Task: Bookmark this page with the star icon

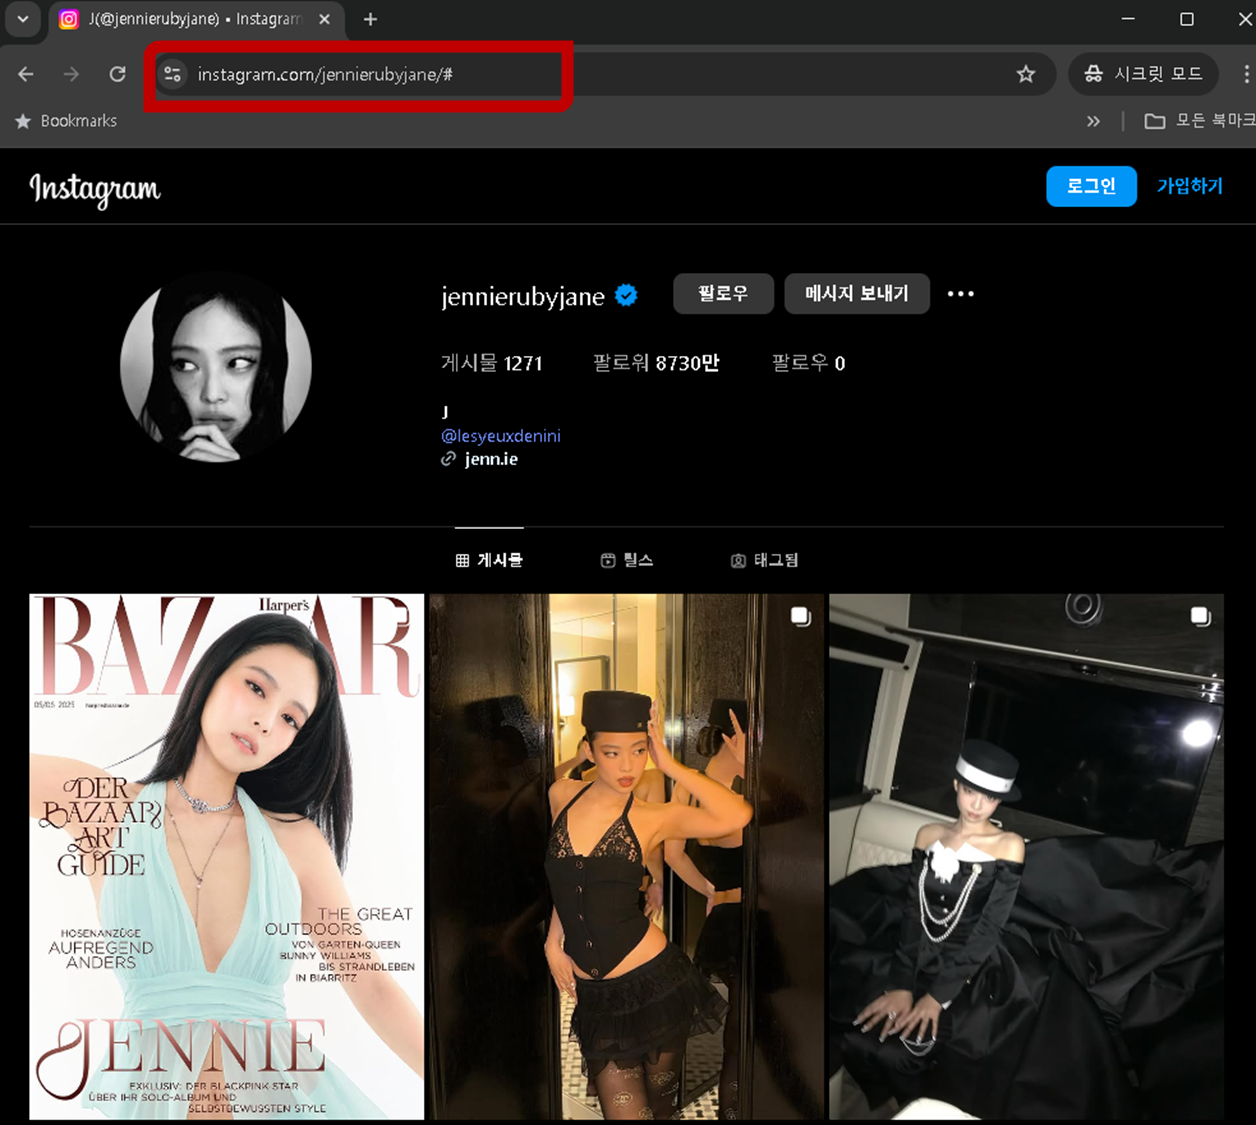Action: click(1026, 74)
